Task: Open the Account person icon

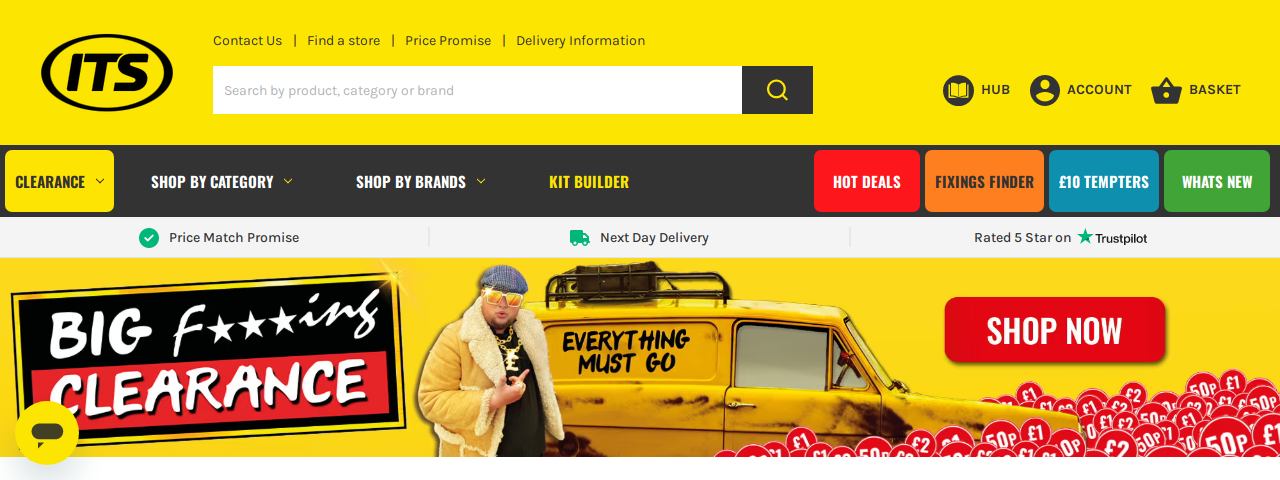Action: point(1045,90)
